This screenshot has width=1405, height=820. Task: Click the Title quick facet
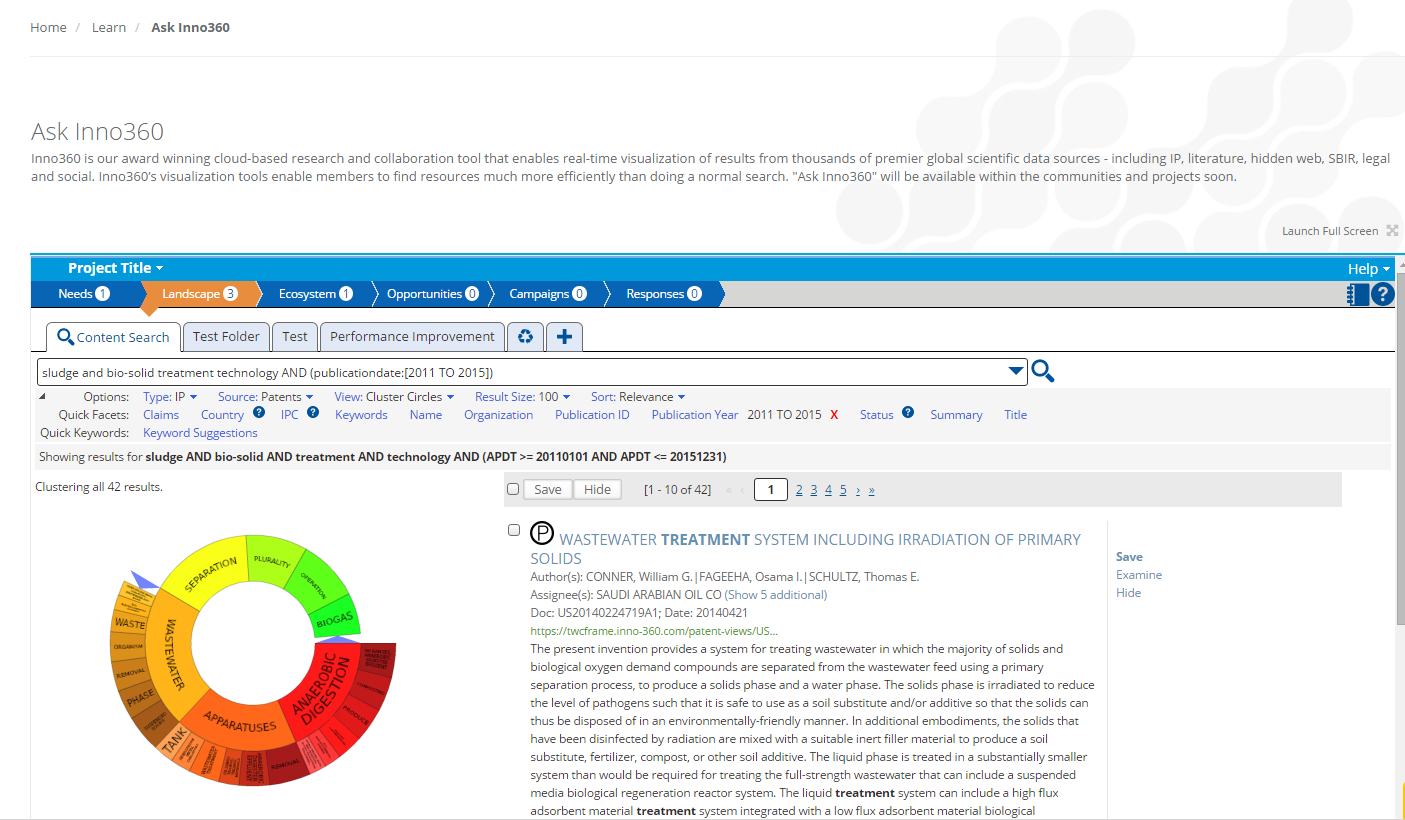[1015, 415]
